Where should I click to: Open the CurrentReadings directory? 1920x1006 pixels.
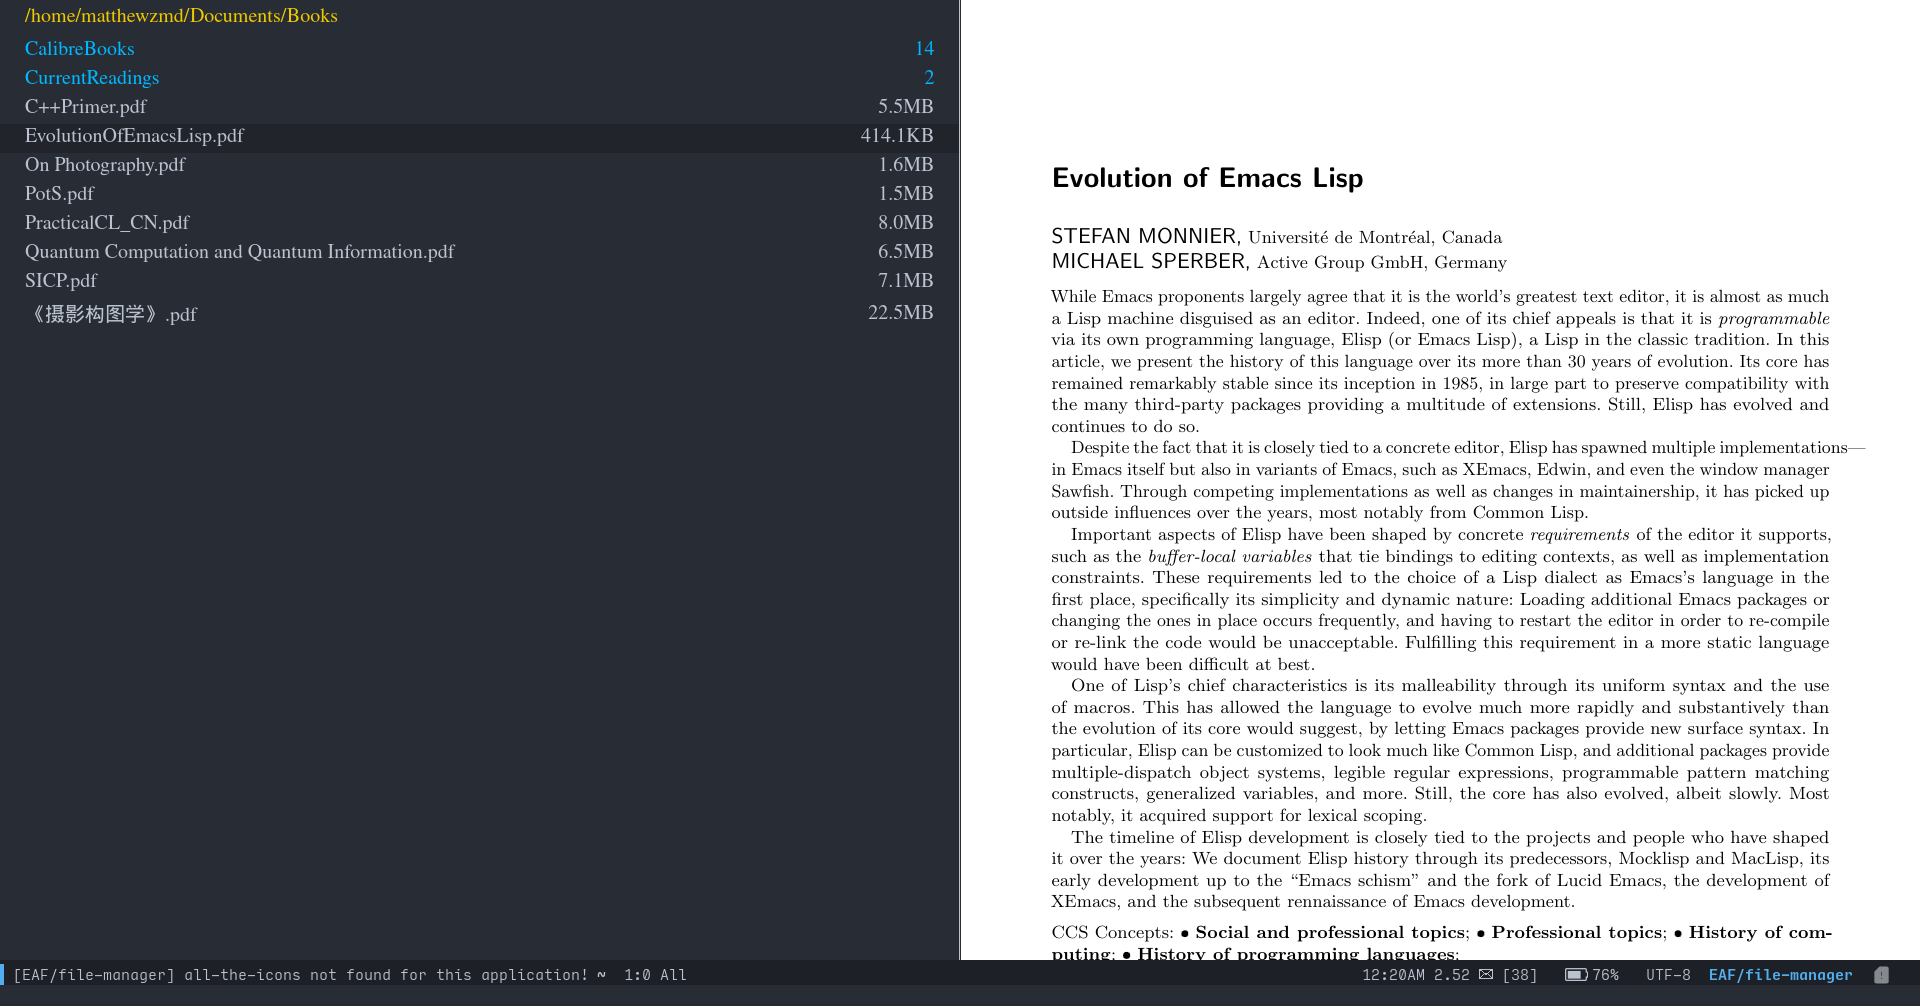coord(92,78)
